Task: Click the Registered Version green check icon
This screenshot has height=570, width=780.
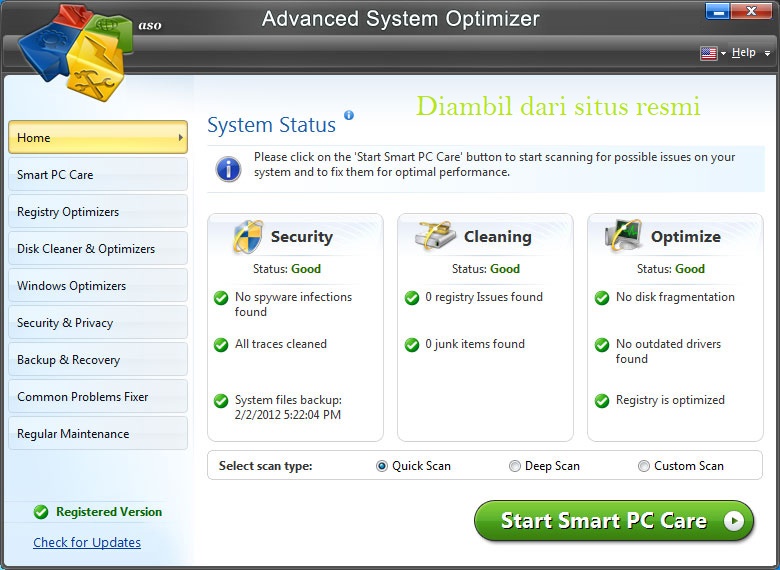Action: tap(41, 512)
